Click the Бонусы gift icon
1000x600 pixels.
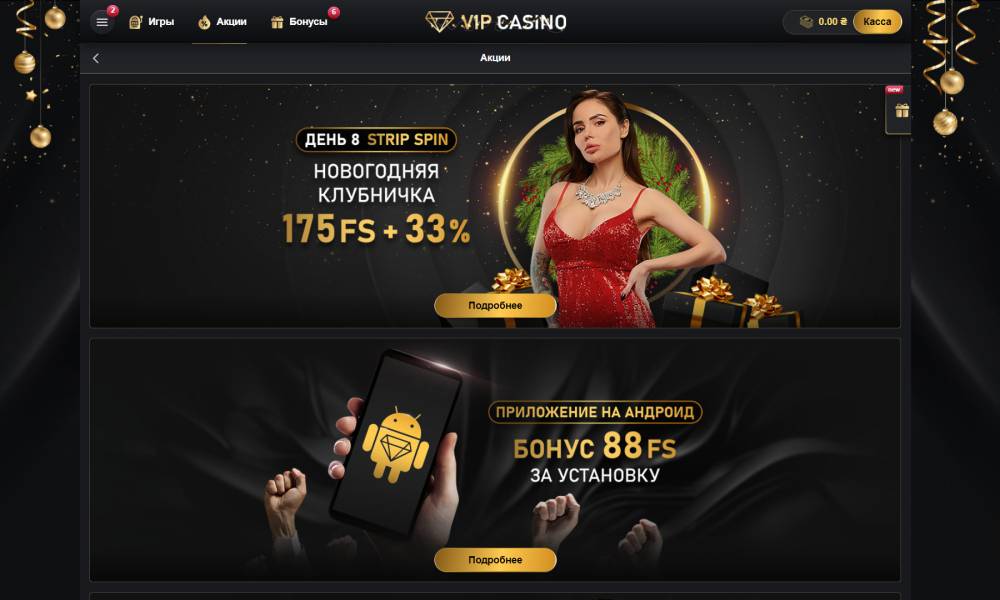click(x=277, y=22)
